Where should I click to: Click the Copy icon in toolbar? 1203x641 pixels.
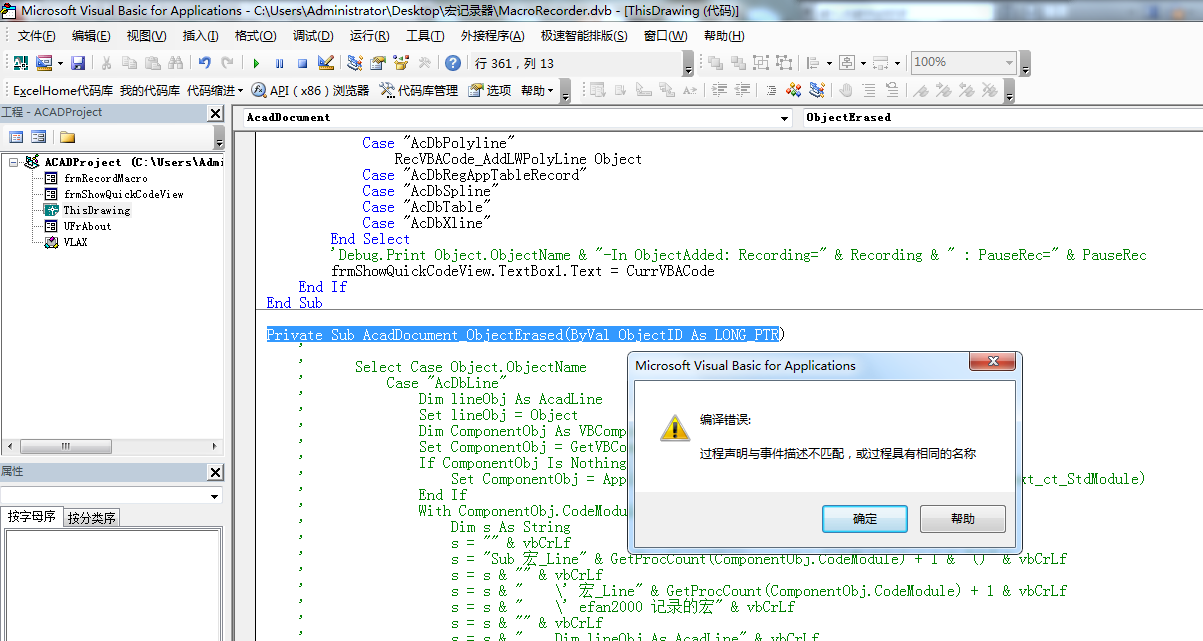pyautogui.click(x=130, y=62)
